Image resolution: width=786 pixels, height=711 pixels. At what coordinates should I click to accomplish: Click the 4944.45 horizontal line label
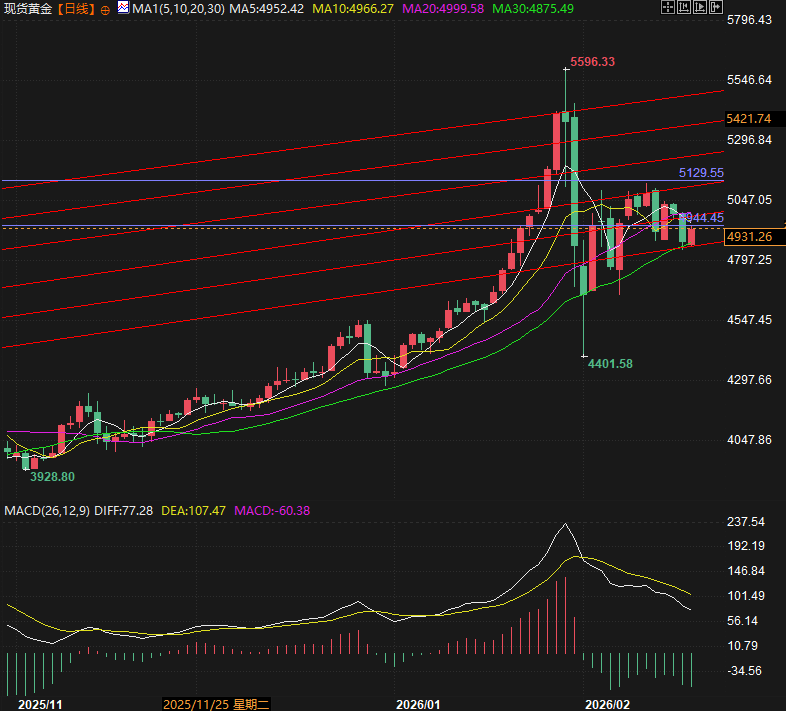click(703, 218)
